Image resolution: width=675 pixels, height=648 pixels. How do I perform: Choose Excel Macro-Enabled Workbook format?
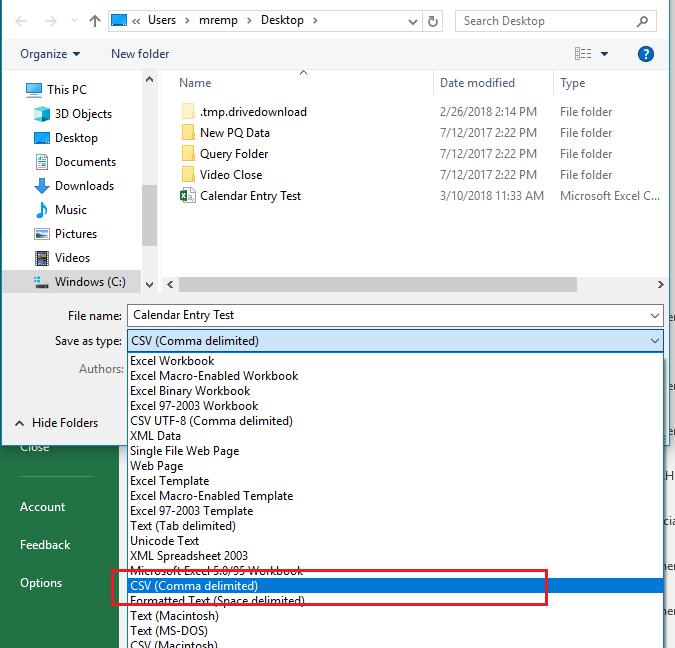tap(214, 376)
